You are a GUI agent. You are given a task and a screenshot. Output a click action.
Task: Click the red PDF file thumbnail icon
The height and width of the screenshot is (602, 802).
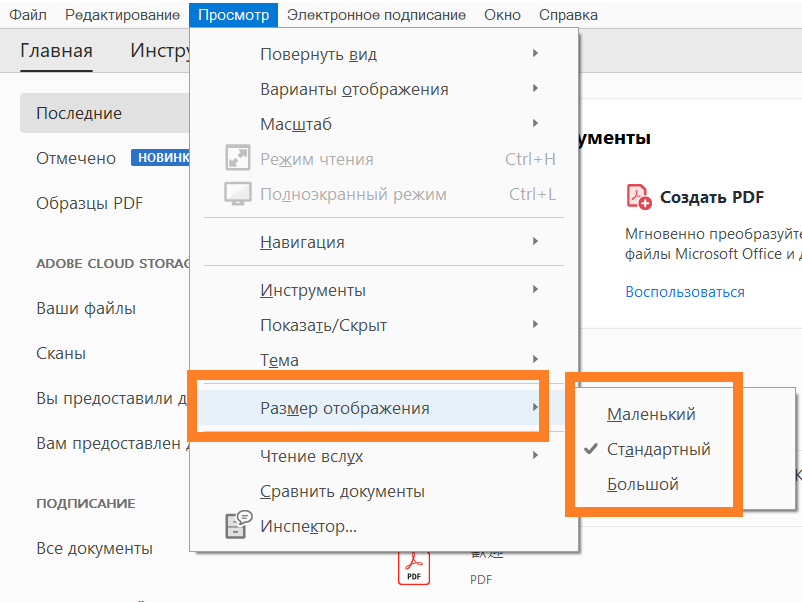click(x=414, y=567)
